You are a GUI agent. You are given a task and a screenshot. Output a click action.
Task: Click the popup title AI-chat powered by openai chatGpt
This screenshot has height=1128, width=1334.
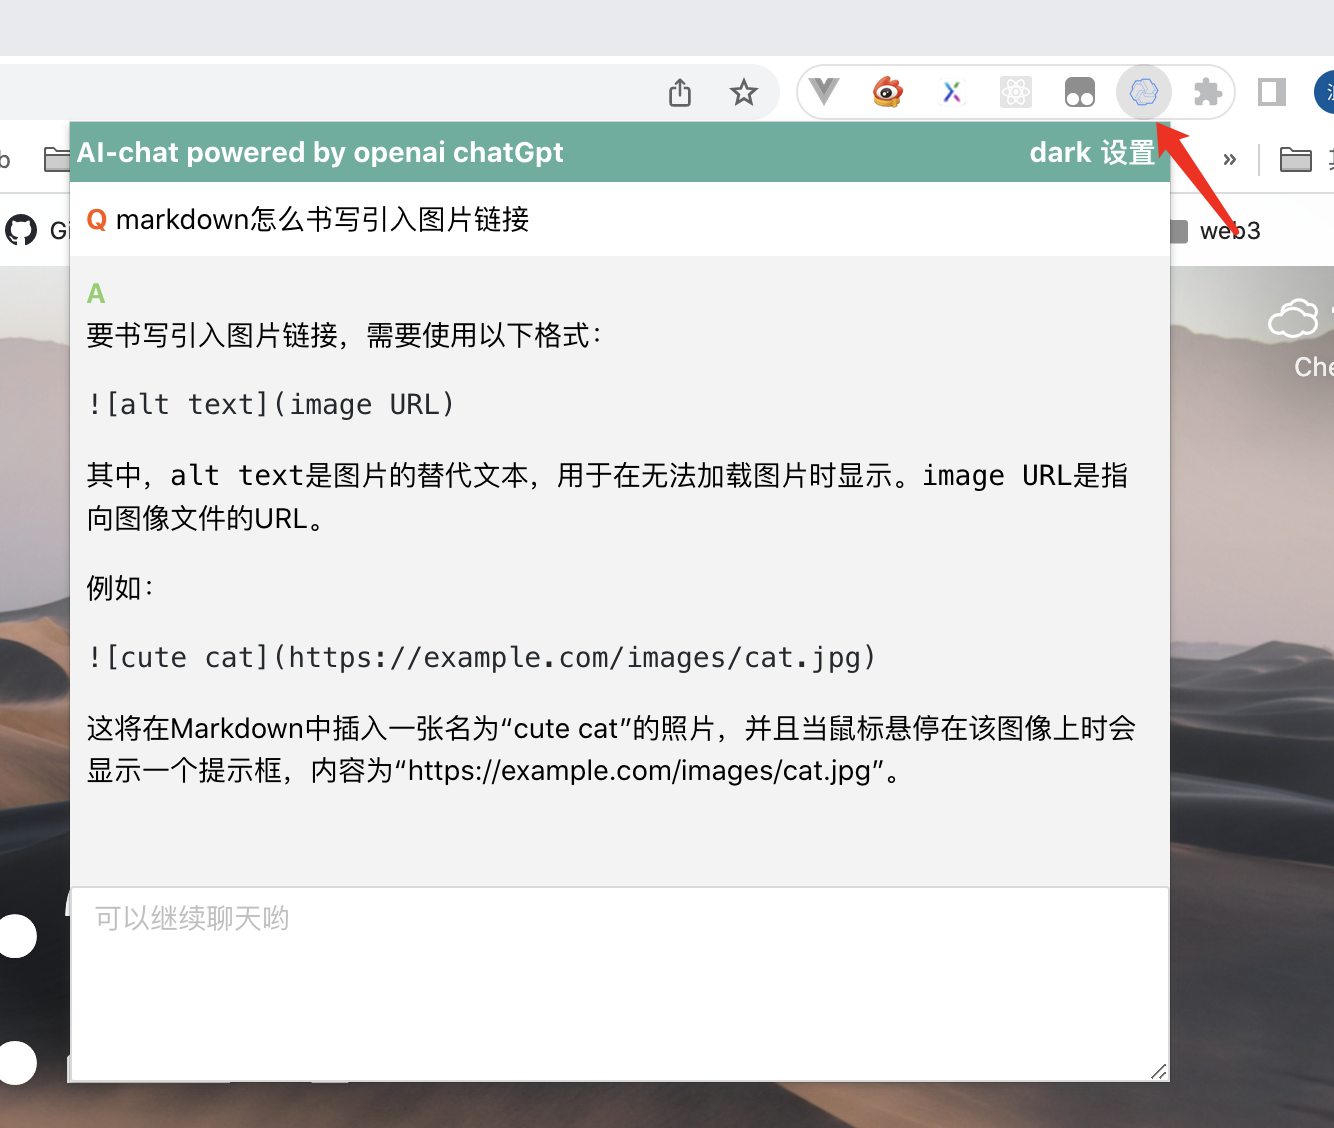click(x=320, y=152)
